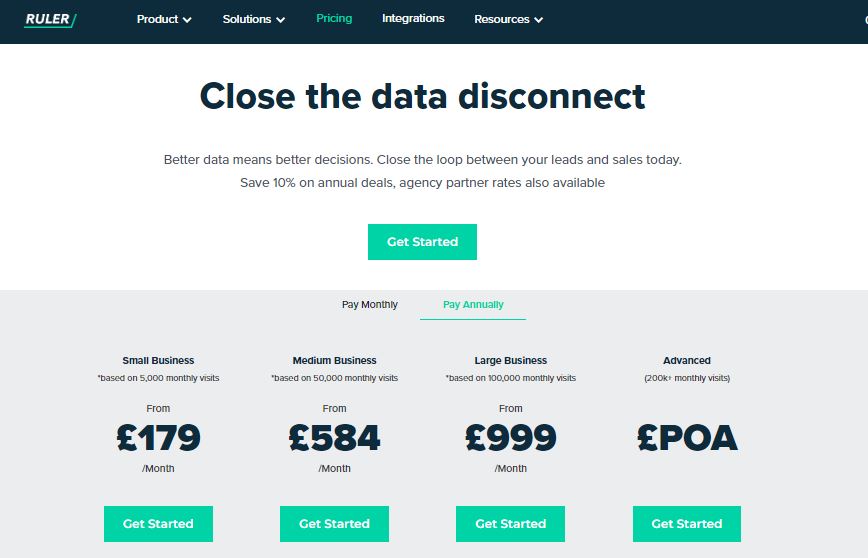Screen dimensions: 868x558
Task: Select the Pay Annually tab
Action: (473, 304)
